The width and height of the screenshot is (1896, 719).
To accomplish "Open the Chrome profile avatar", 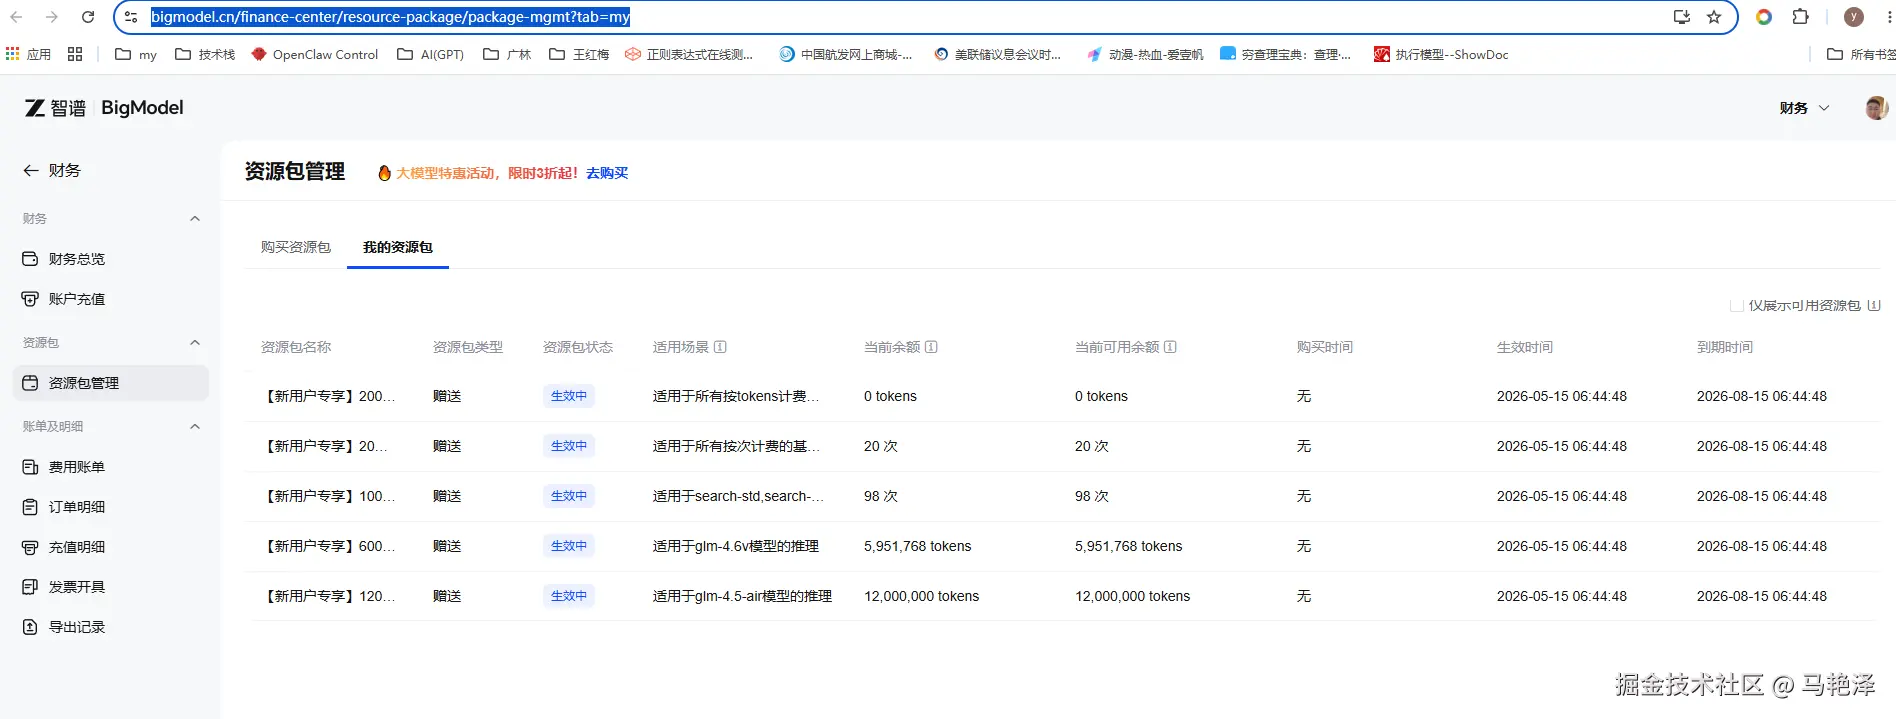I will (x=1854, y=17).
